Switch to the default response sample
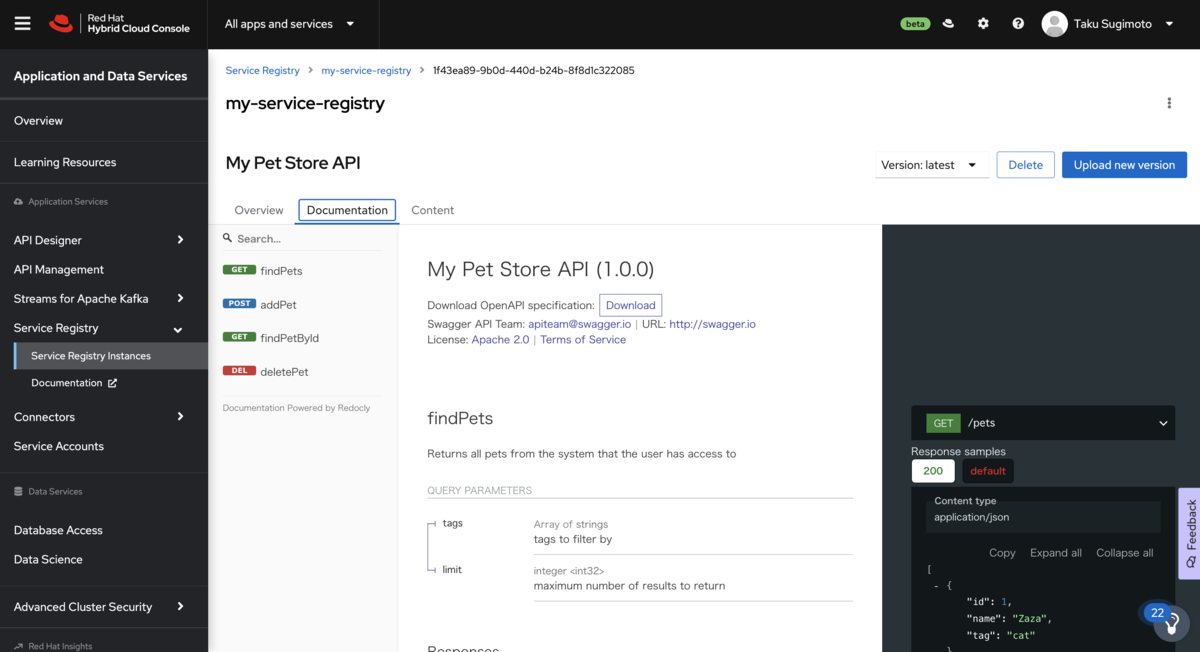1200x652 pixels. (x=987, y=470)
